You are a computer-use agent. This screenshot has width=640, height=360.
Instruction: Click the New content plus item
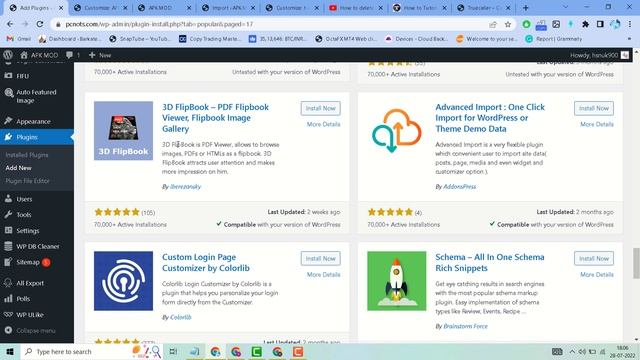(x=100, y=55)
